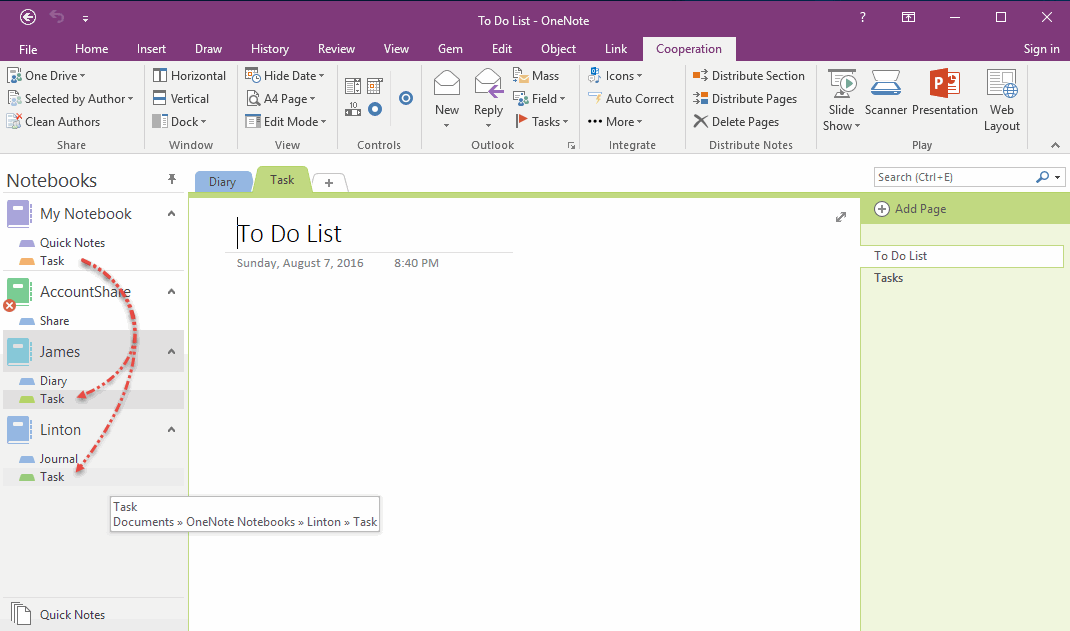
Task: Open the File menu
Action: coord(28,49)
